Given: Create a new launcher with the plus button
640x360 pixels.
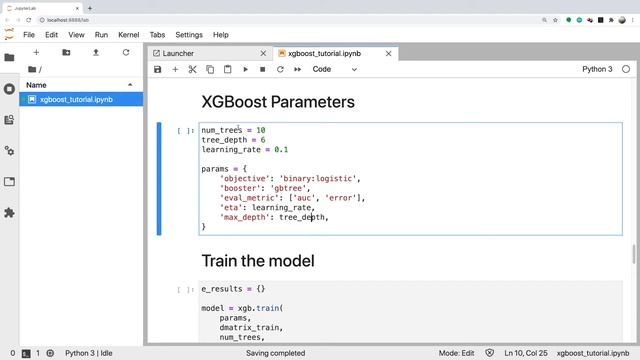Looking at the screenshot, I should coord(36,52).
